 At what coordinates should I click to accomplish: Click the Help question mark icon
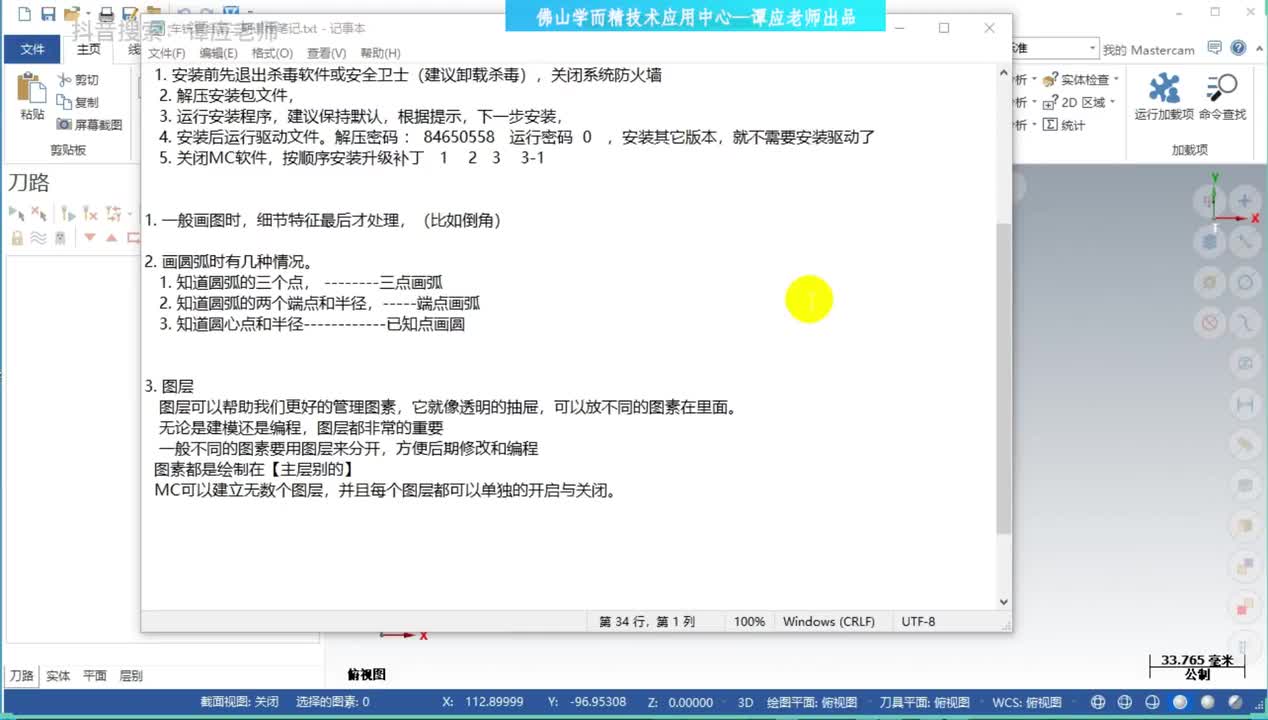(1239, 48)
